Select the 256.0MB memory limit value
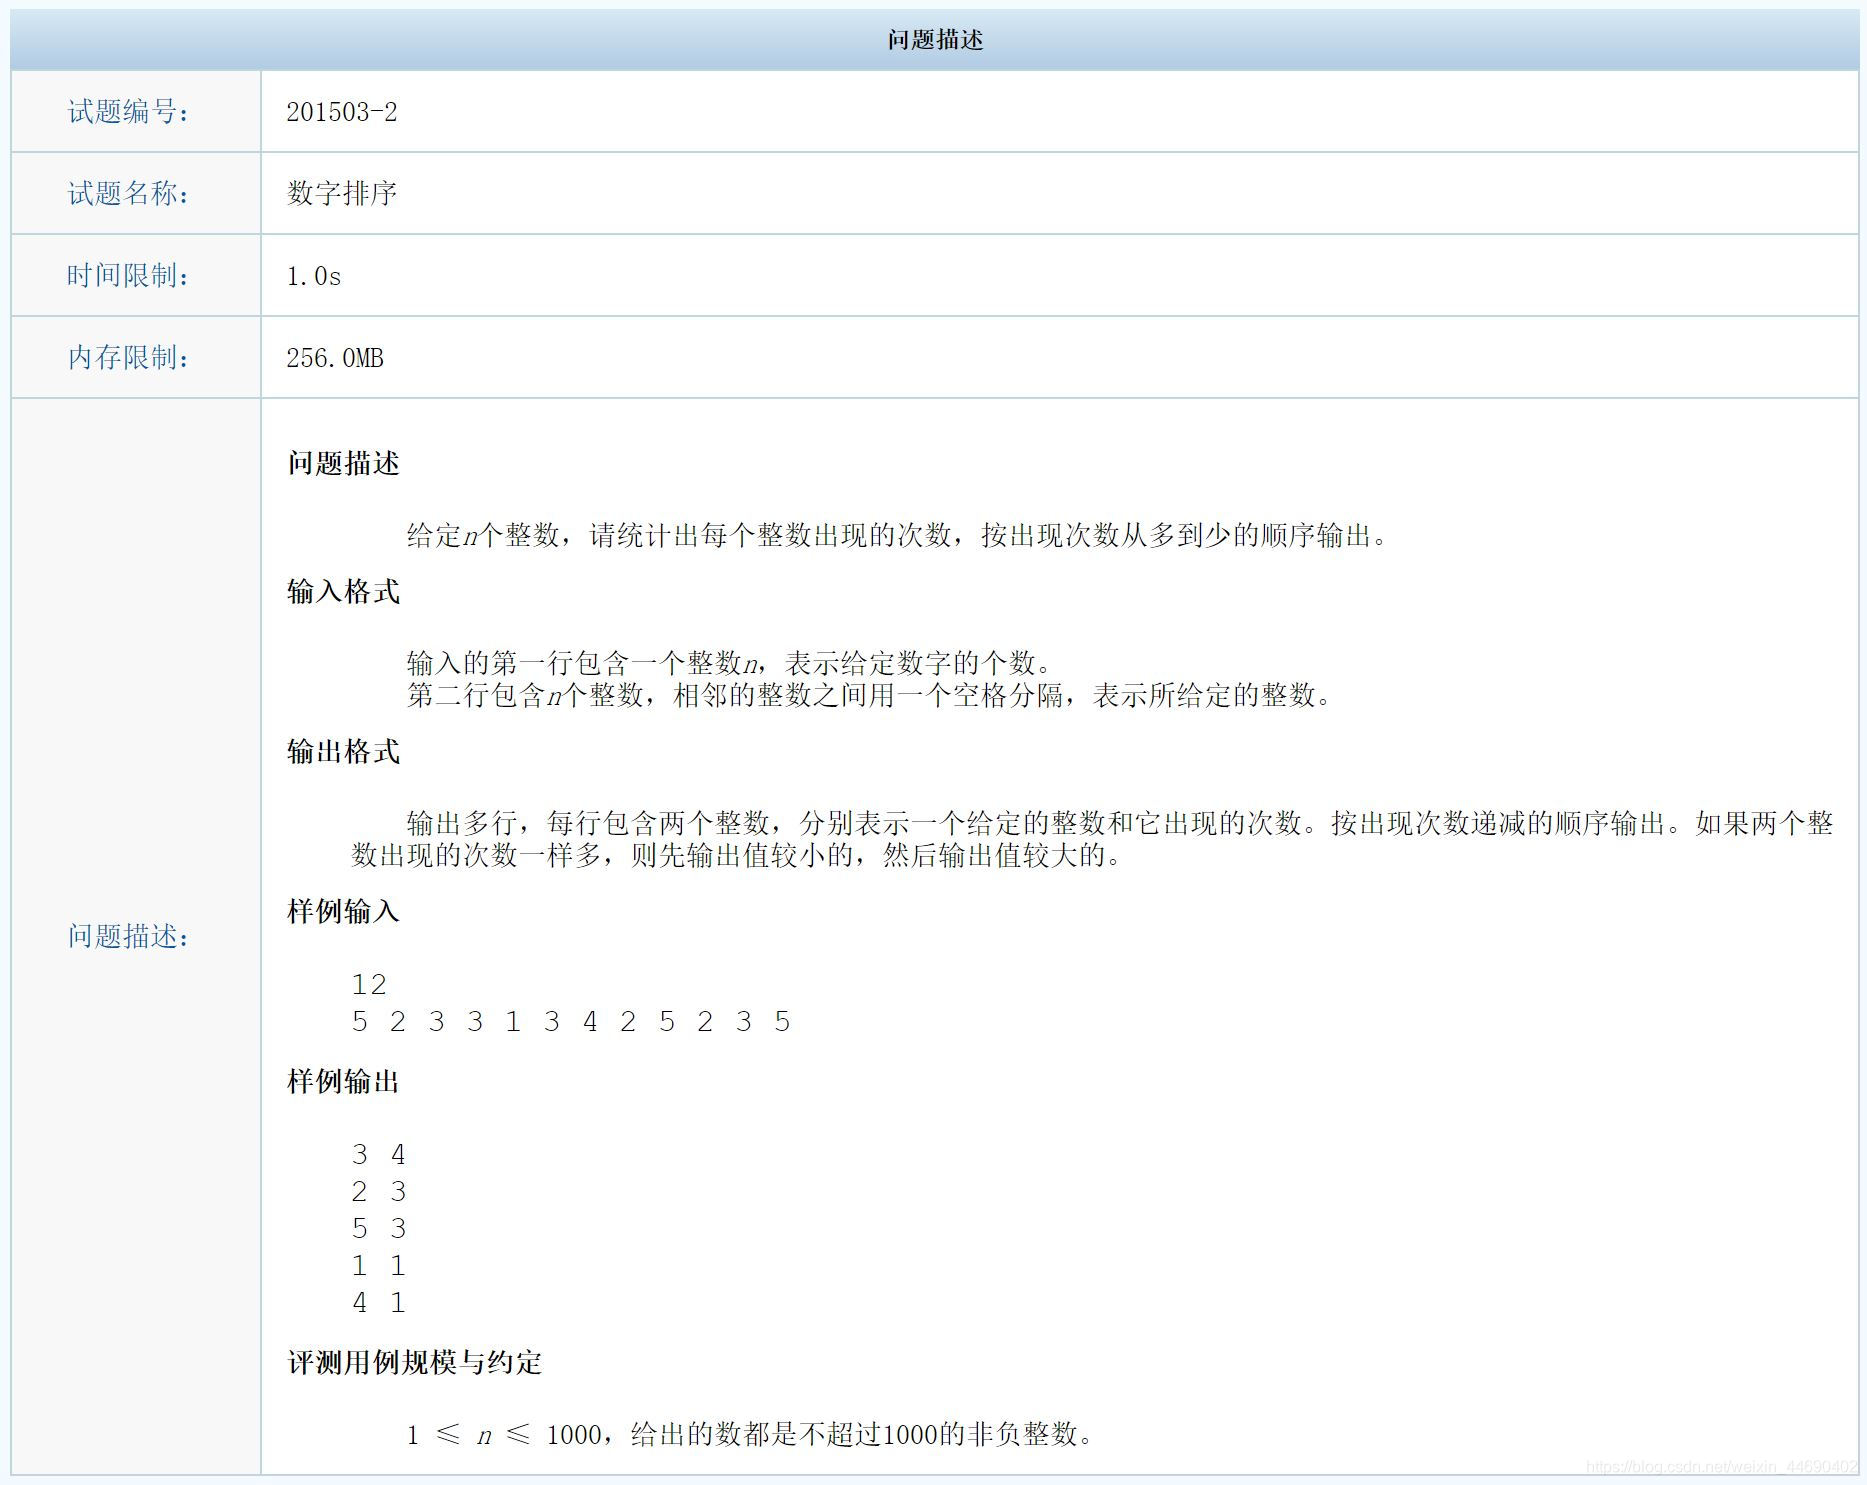The image size is (1867, 1485). pos(337,356)
